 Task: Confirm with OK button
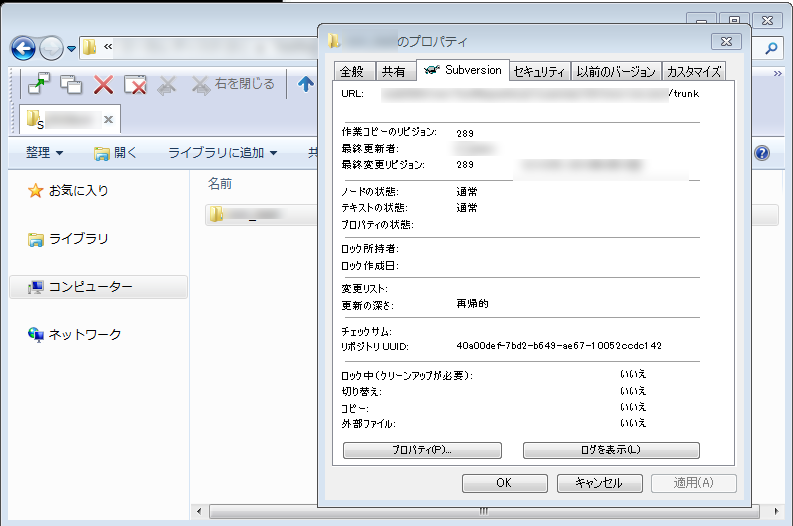click(x=504, y=483)
